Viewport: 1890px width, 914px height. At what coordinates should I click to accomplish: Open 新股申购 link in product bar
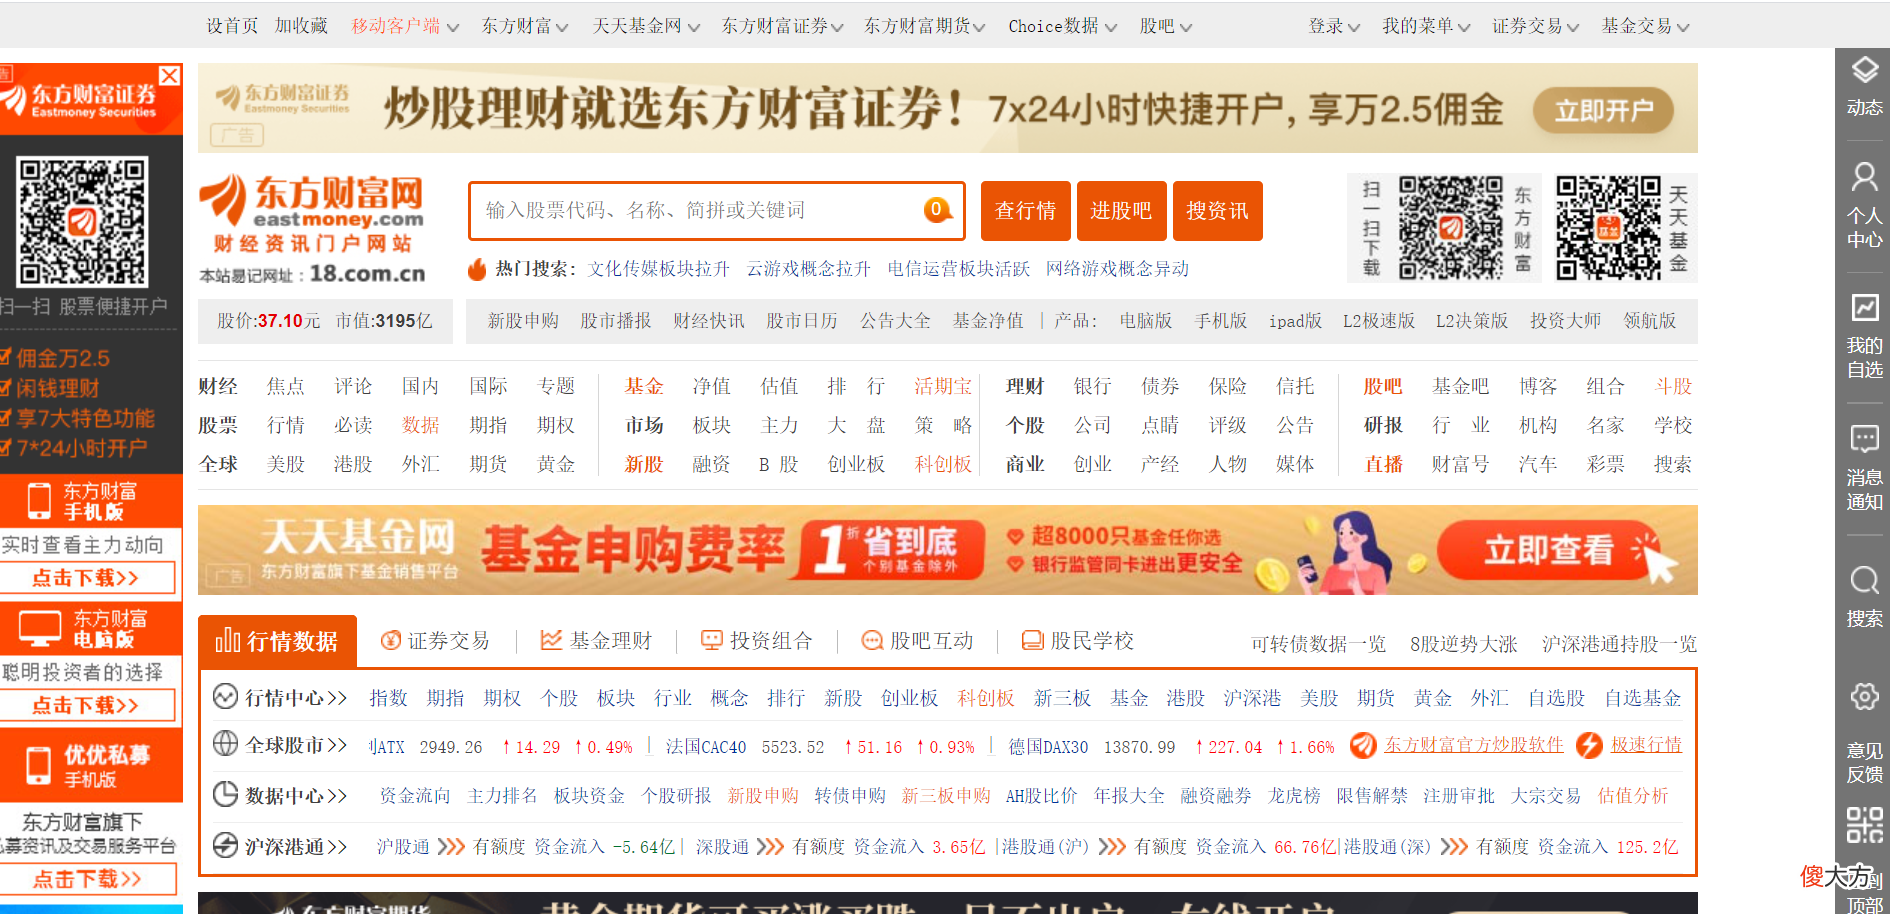click(523, 321)
